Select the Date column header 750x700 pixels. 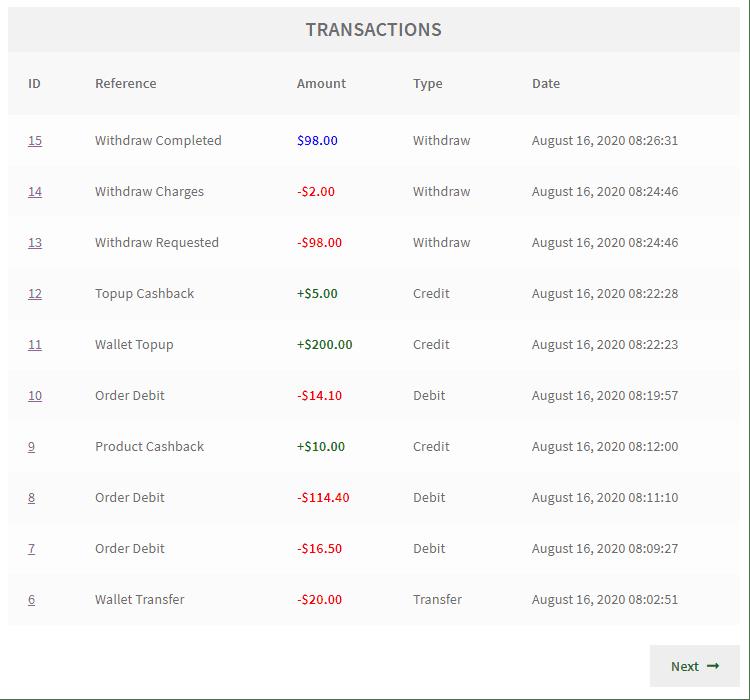(x=546, y=84)
